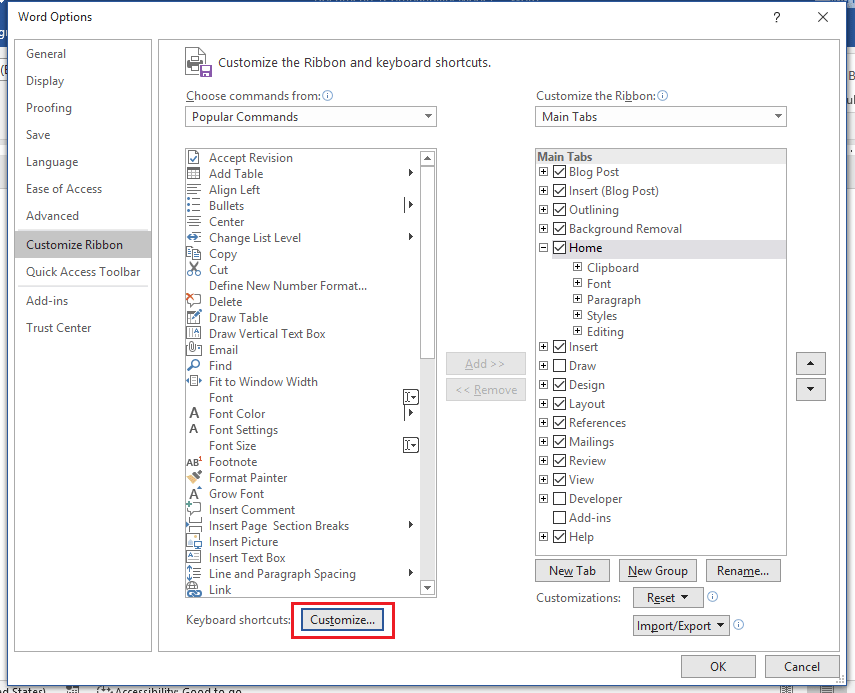Click the Fit to Window Width icon
The height and width of the screenshot is (693, 855).
click(194, 381)
